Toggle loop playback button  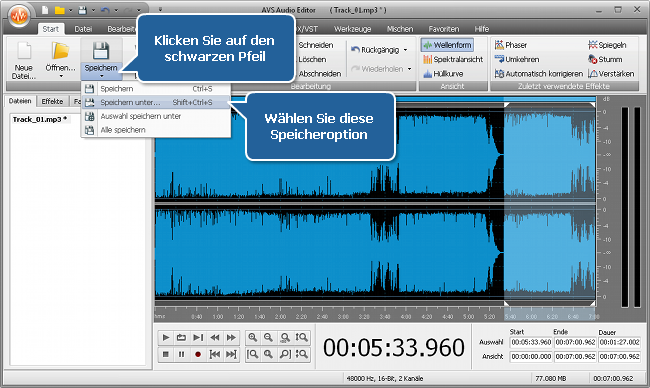181,337
